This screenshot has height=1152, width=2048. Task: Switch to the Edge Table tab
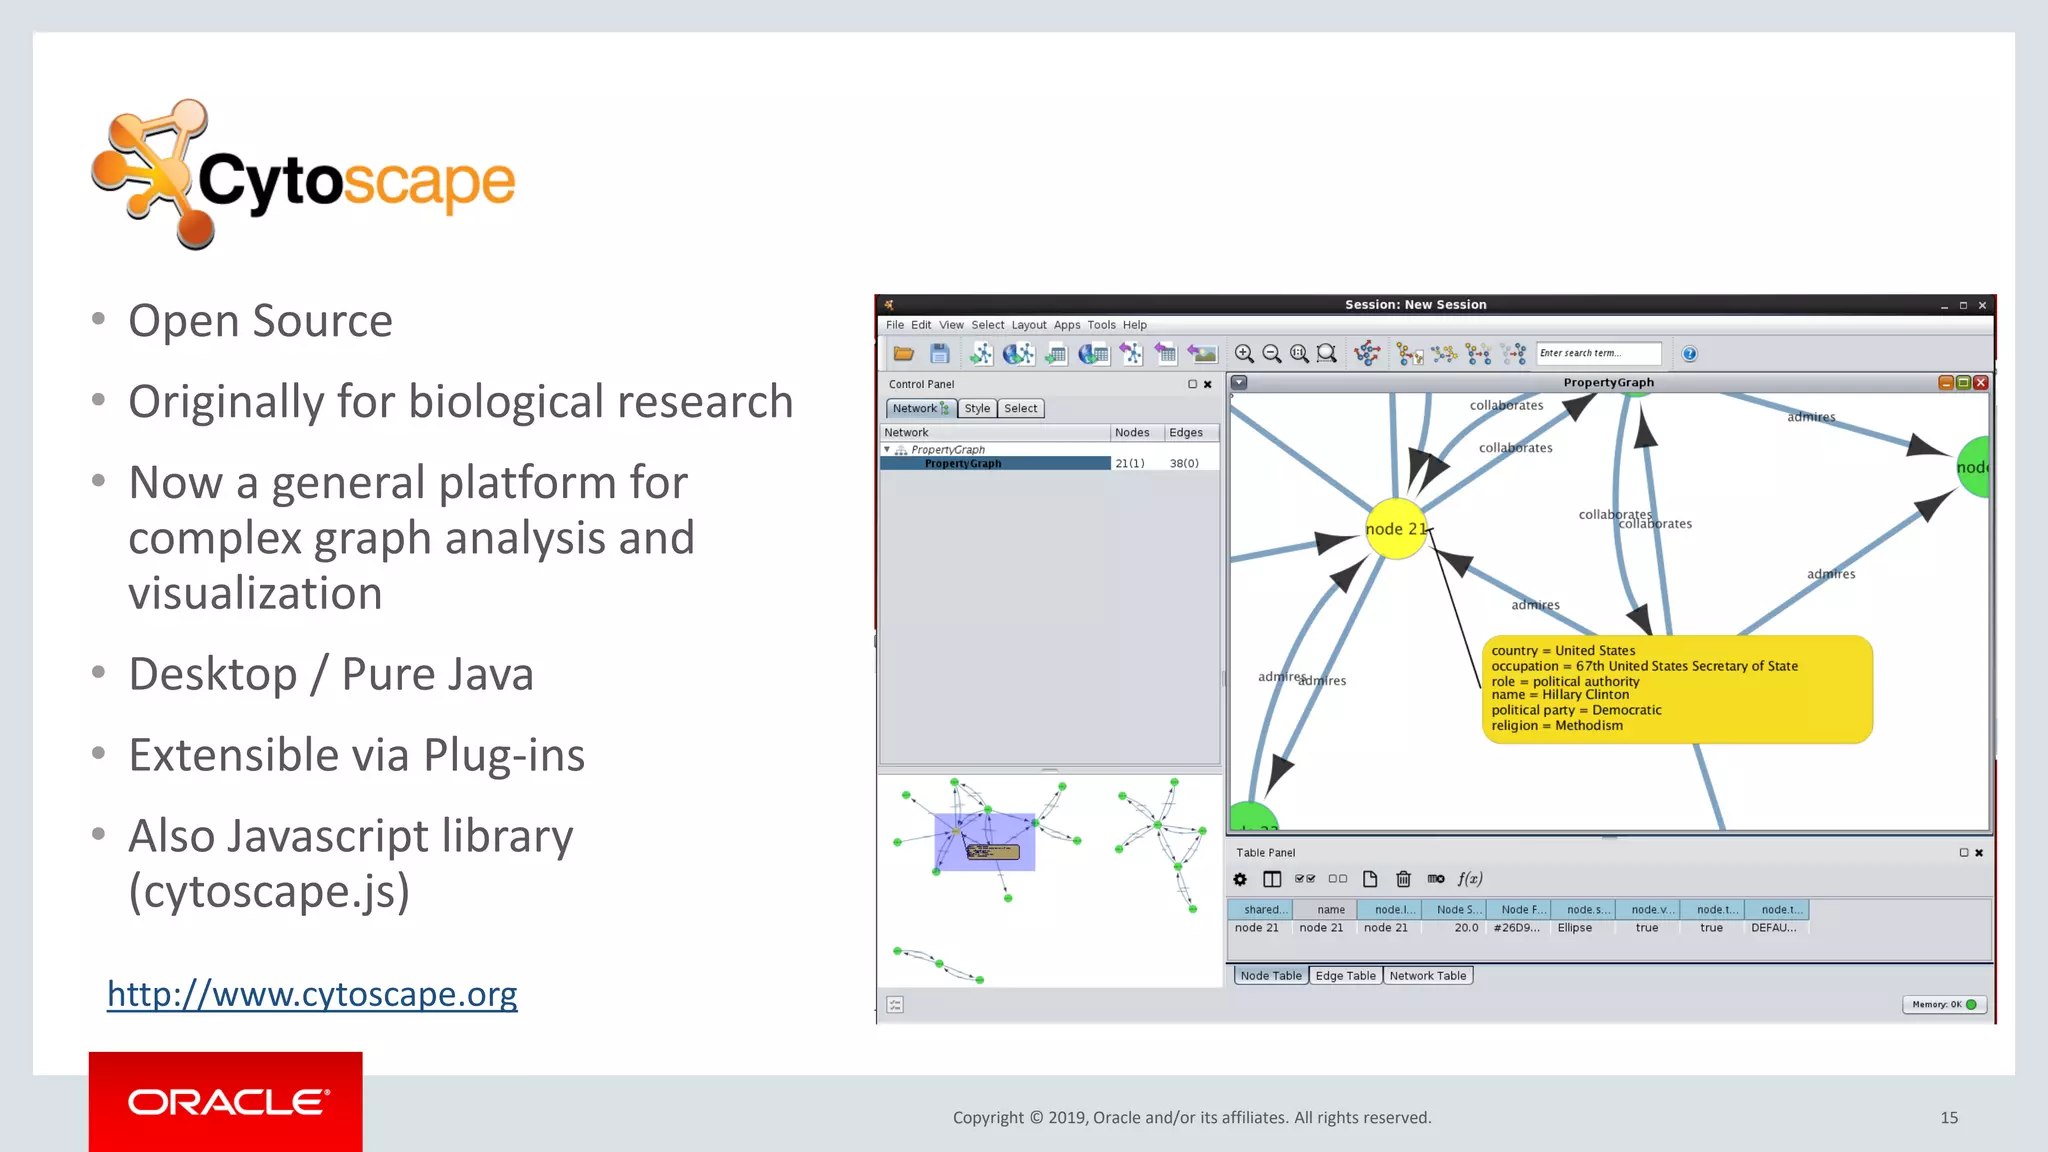[x=1345, y=976]
